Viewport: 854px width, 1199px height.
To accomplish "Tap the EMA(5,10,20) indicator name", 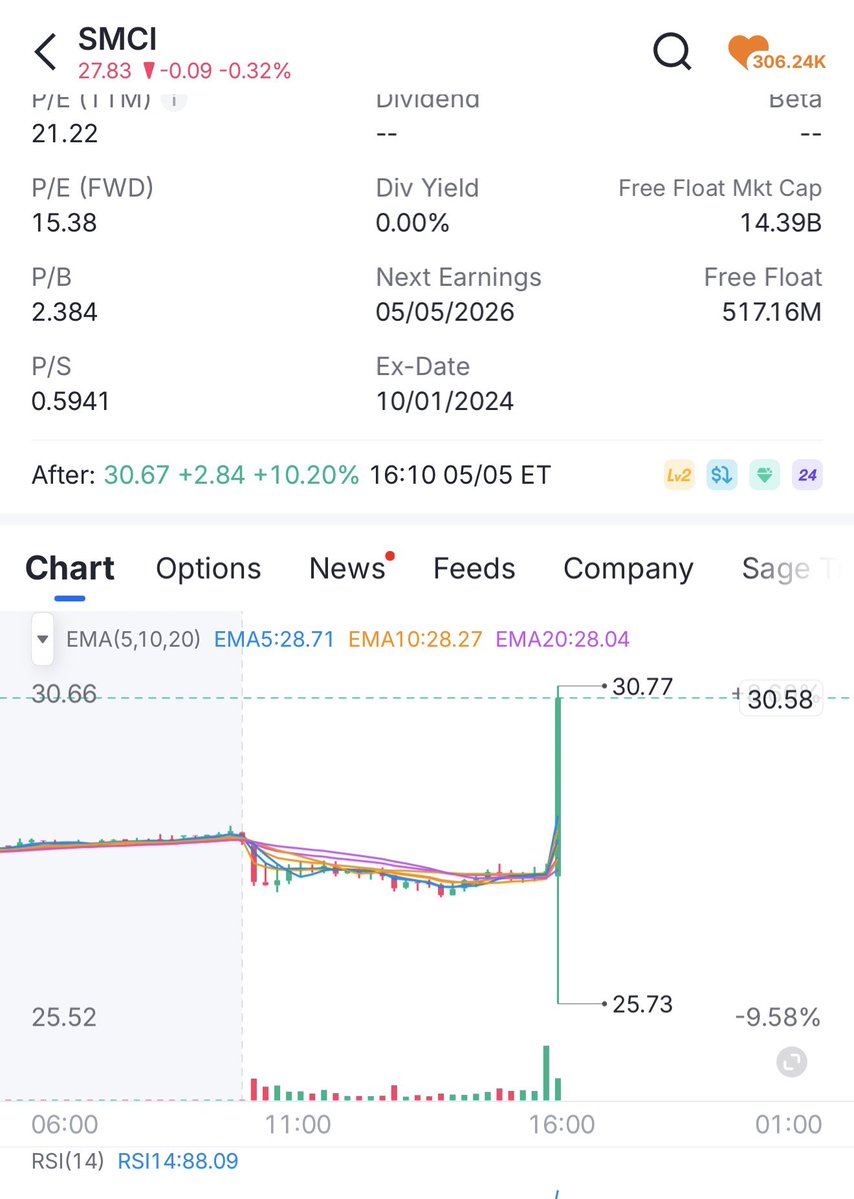I will point(133,638).
